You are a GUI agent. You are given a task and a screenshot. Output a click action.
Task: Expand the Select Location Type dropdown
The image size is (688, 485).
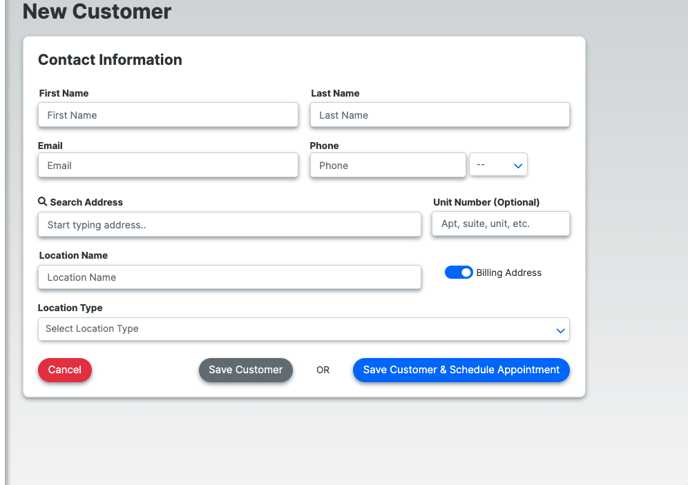tap(304, 329)
